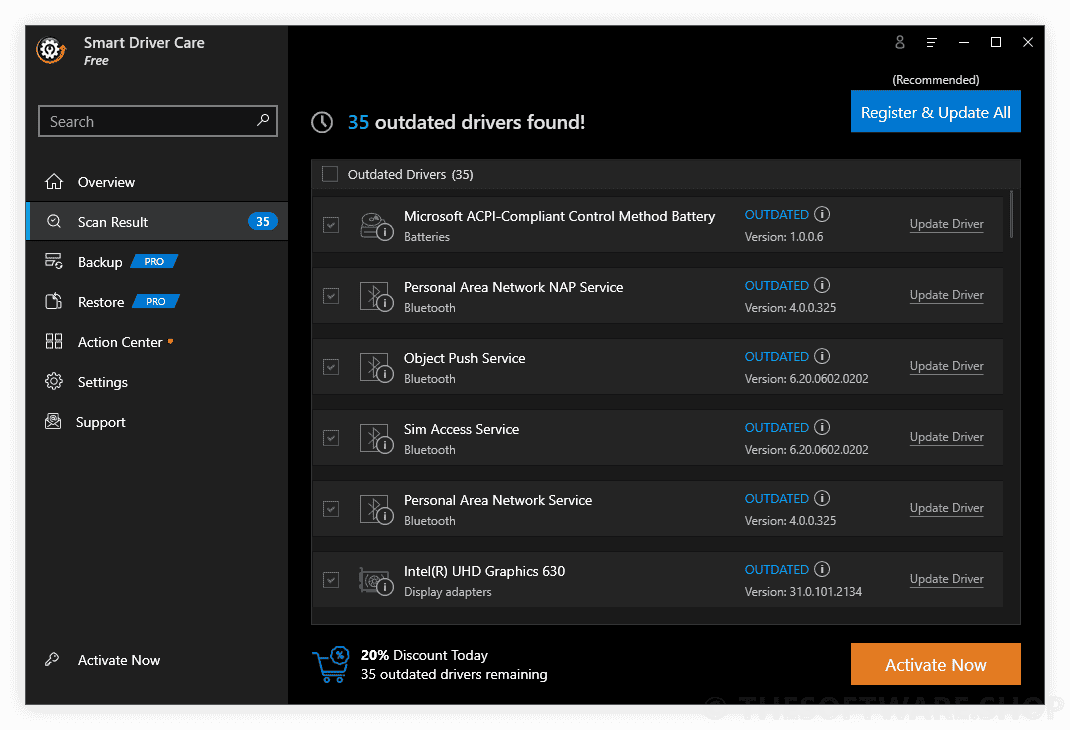Click the Support envelope icon
The height and width of the screenshot is (730, 1070).
[x=53, y=422]
